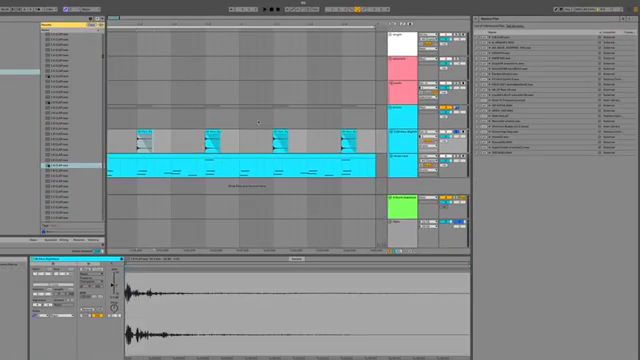Arm the first white track for recording

point(463,35)
